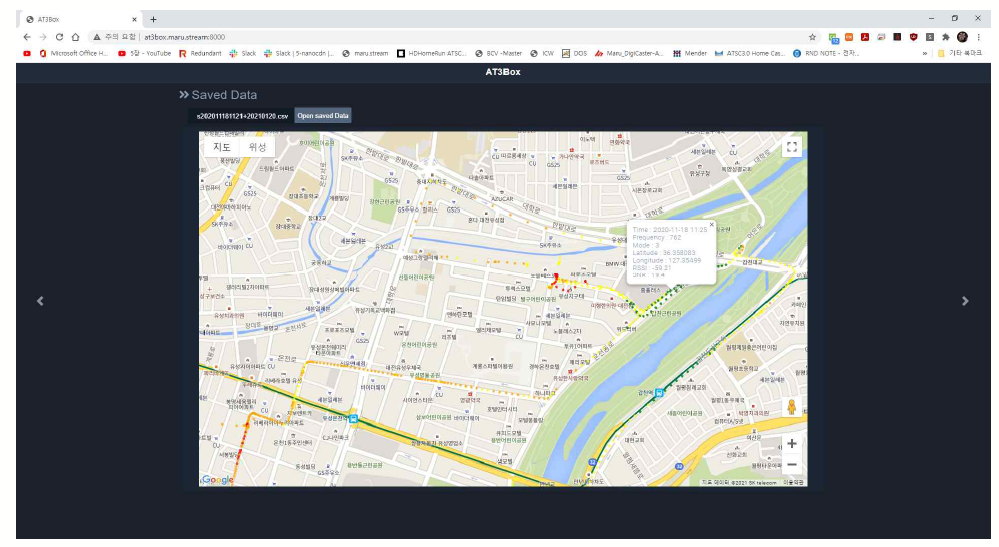The height and width of the screenshot is (547, 999).
Task: Open the Slack 5-nanocdn bookmark
Action: (x=299, y=53)
